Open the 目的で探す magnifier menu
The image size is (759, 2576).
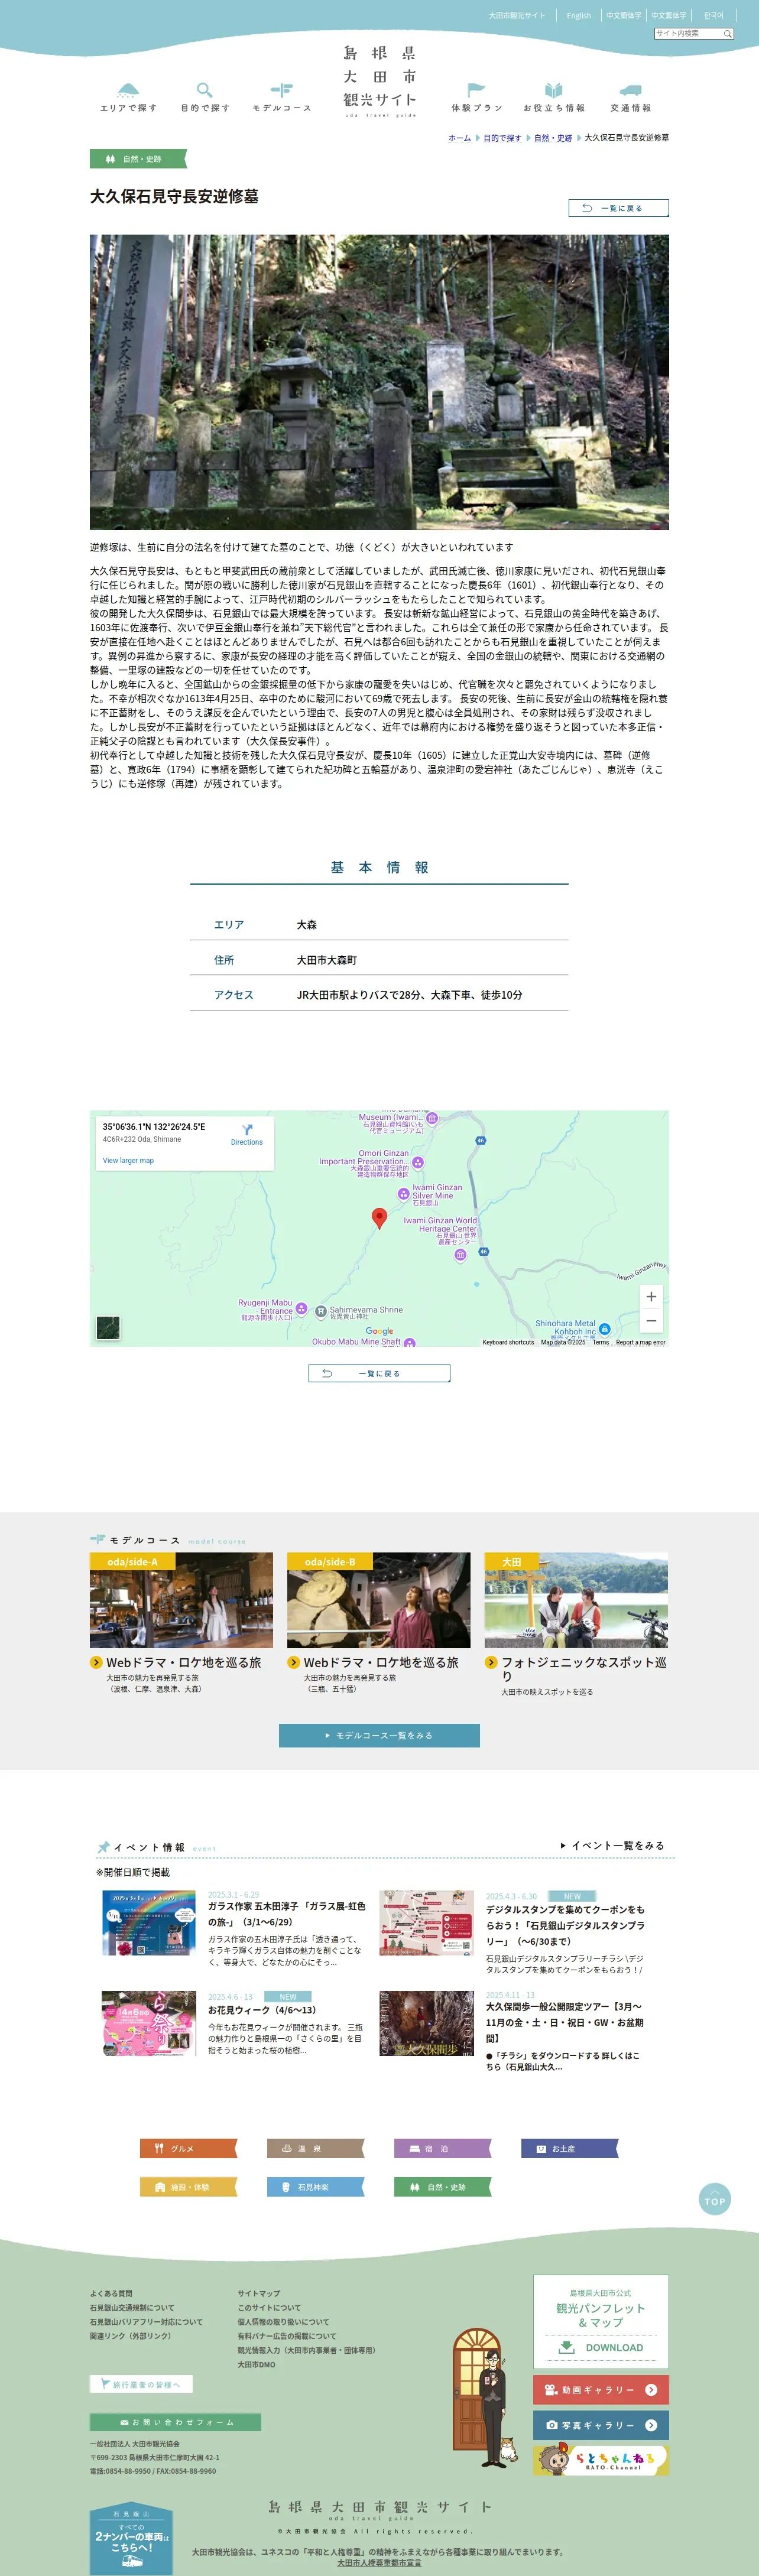coord(205,96)
